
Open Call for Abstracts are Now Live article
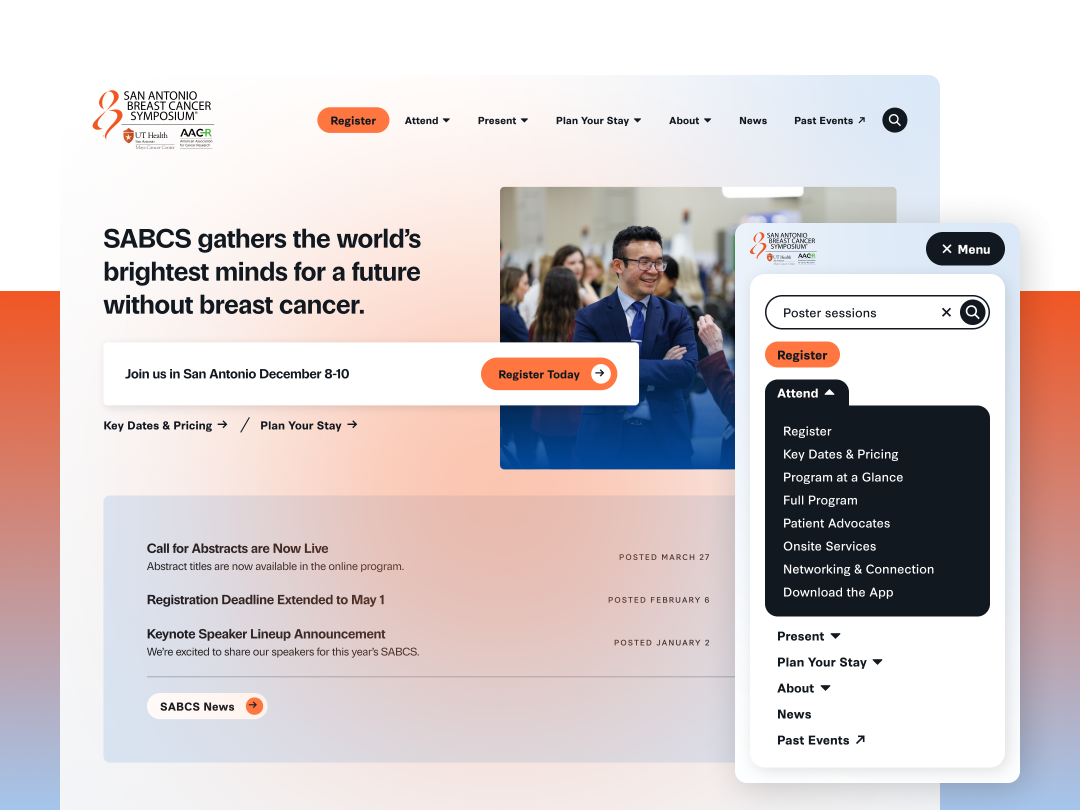(x=238, y=548)
